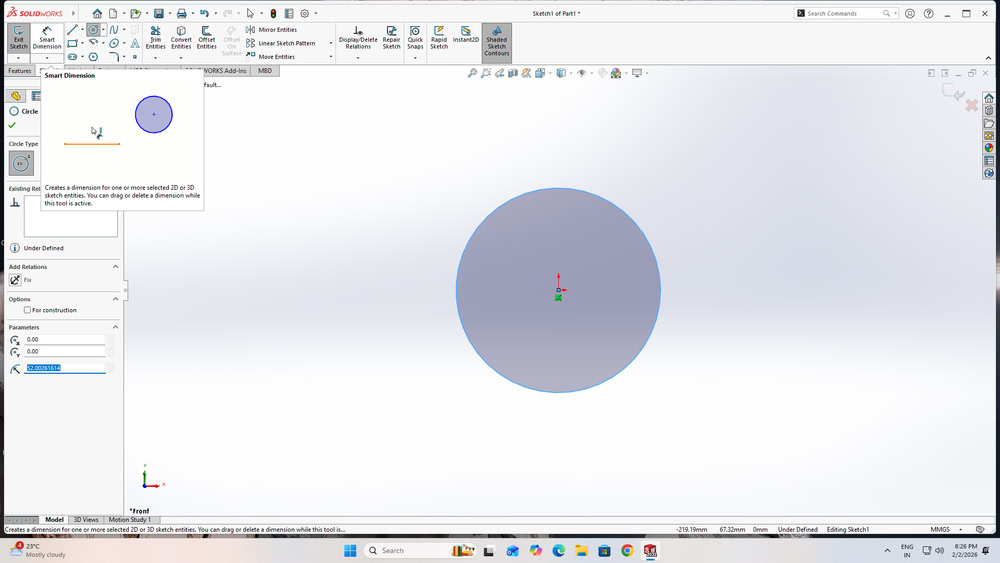
Task: Toggle Instant2D
Action: click(x=466, y=35)
